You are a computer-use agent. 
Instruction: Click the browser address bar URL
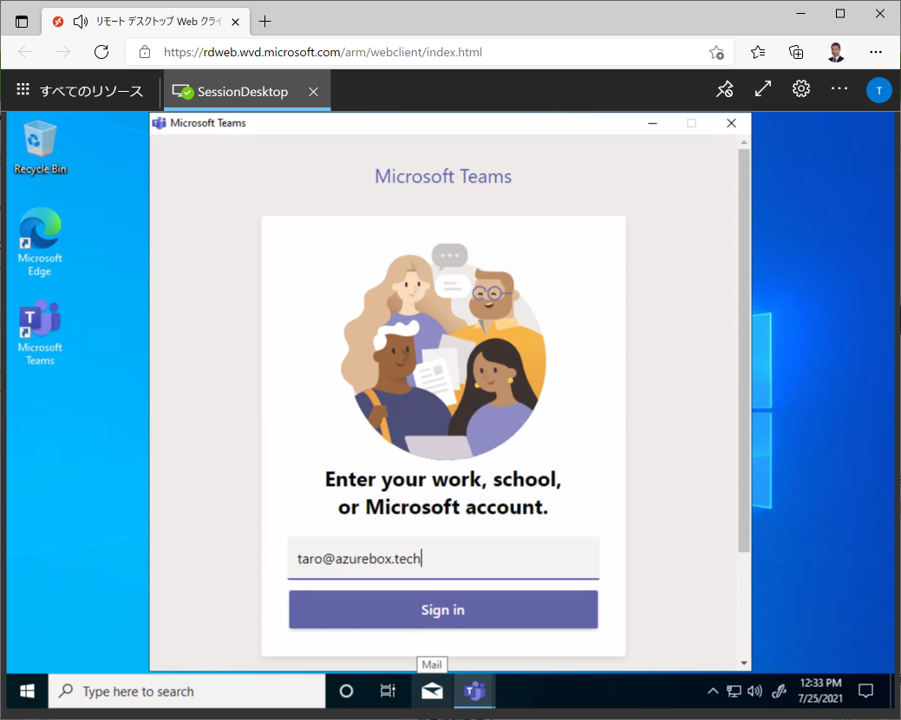pos(323,52)
